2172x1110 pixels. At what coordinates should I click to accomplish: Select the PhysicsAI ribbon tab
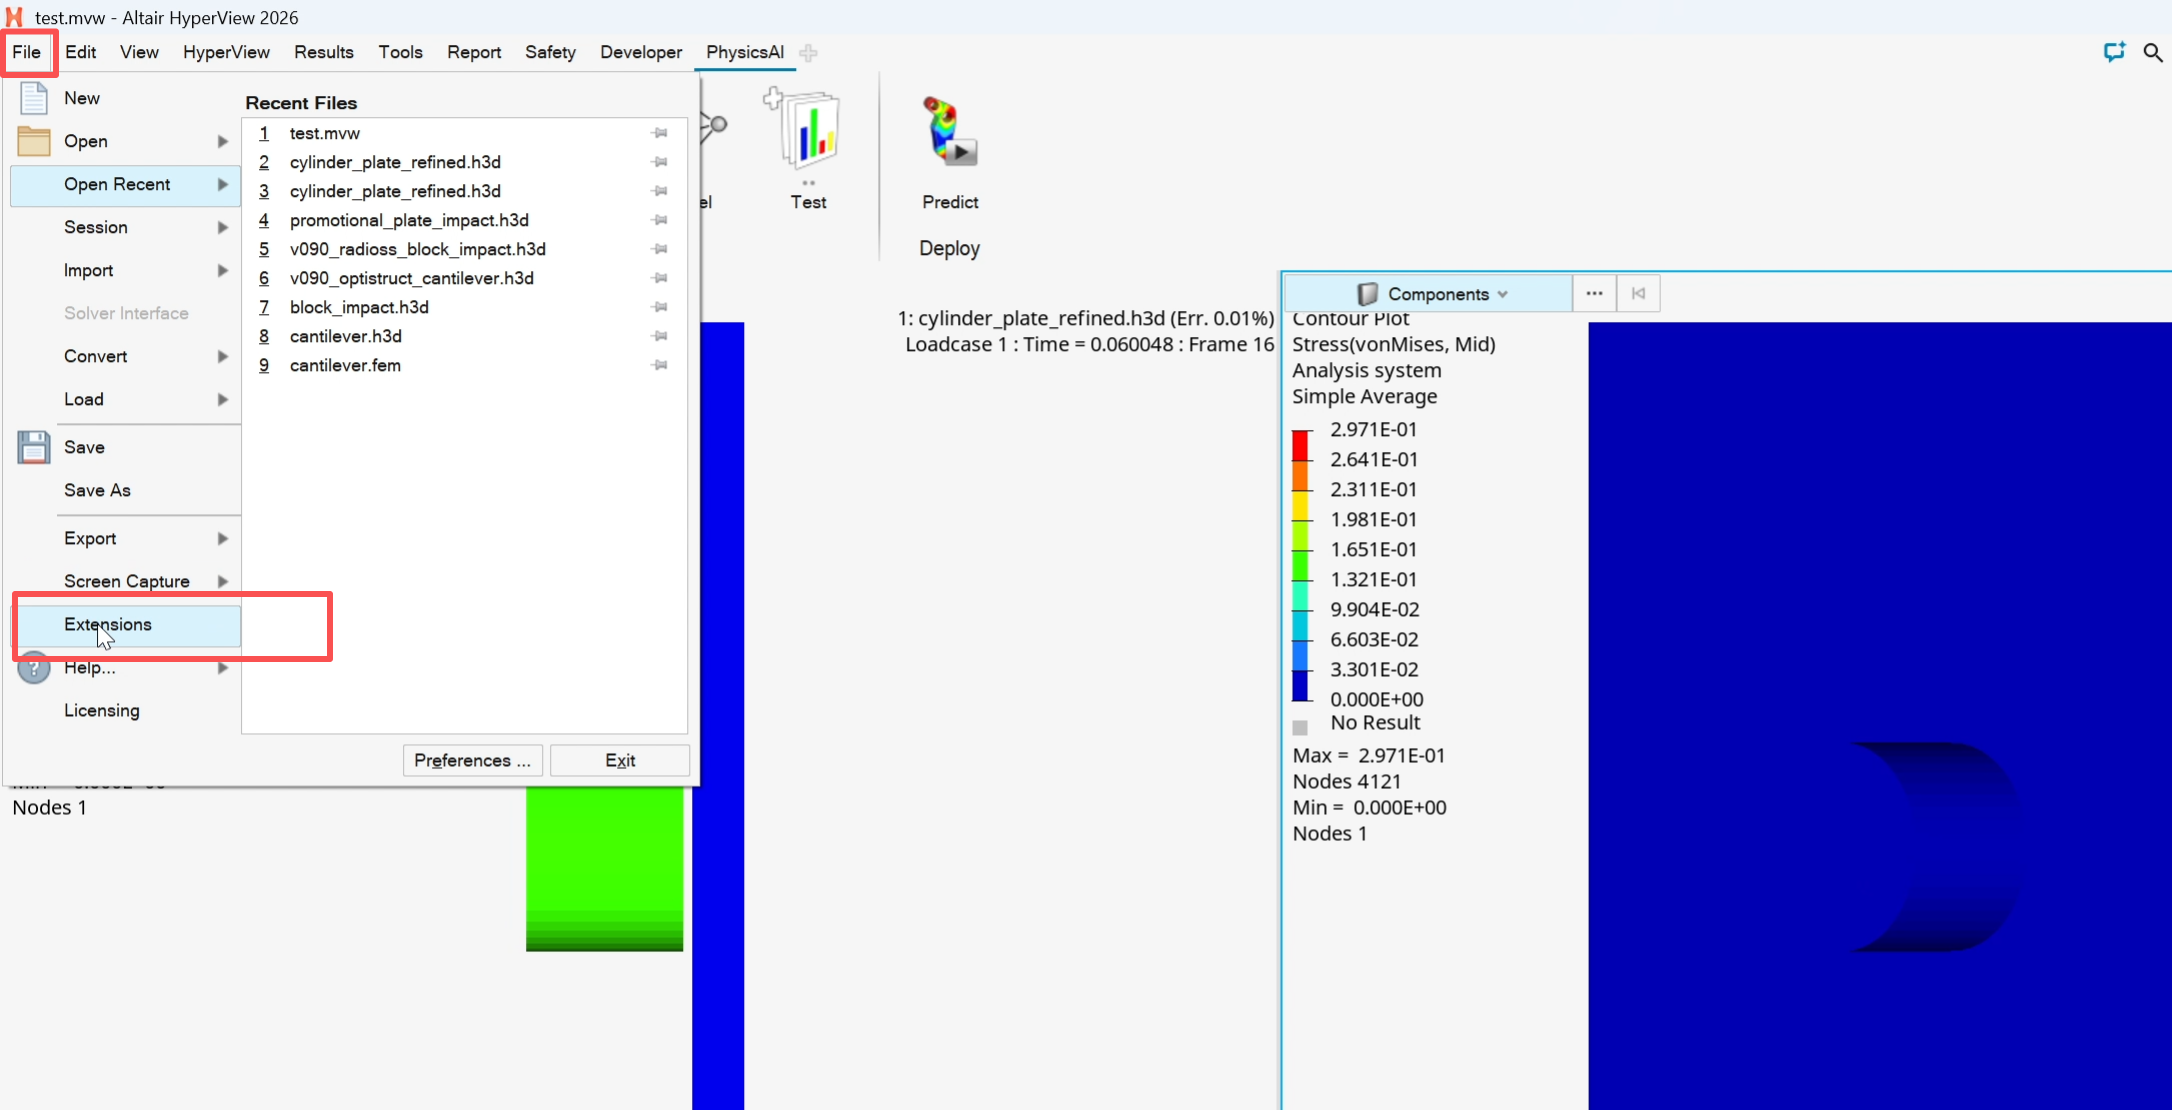coord(745,52)
